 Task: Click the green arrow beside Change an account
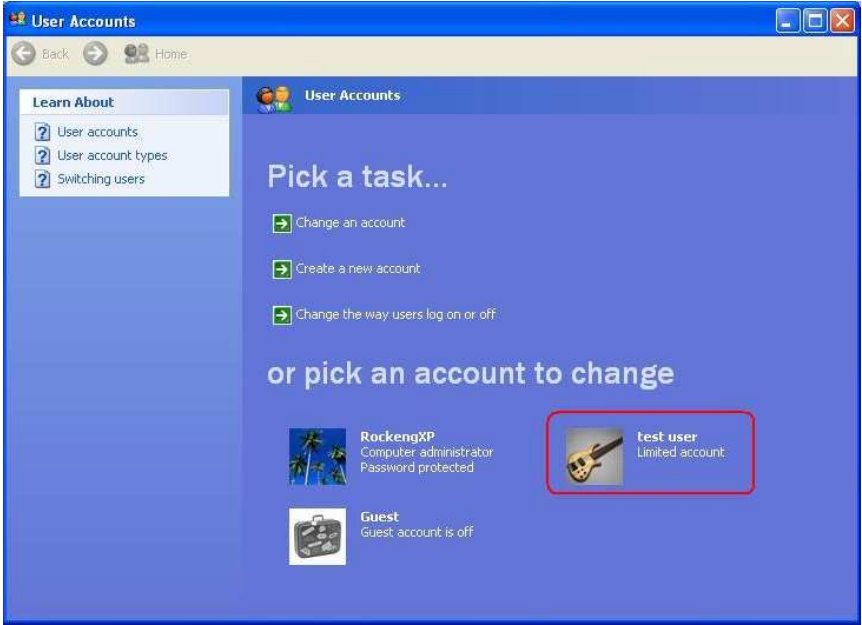click(x=282, y=223)
